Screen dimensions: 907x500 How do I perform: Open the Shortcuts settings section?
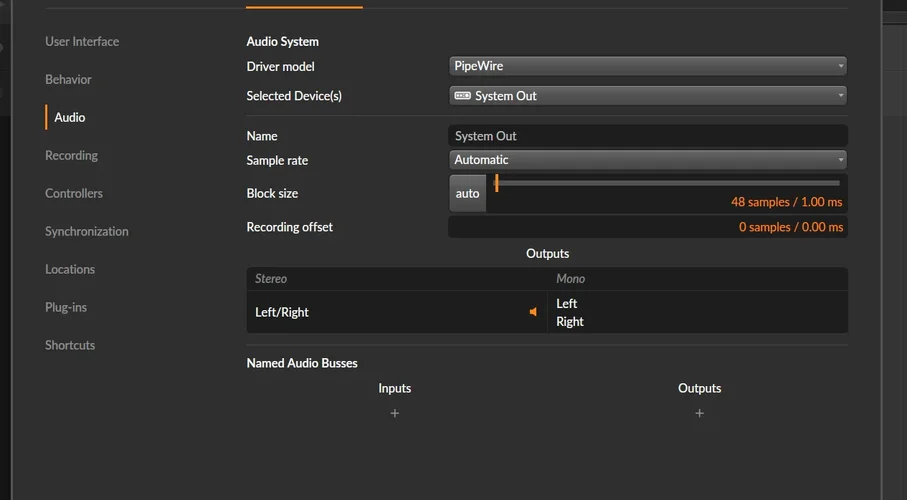point(70,345)
